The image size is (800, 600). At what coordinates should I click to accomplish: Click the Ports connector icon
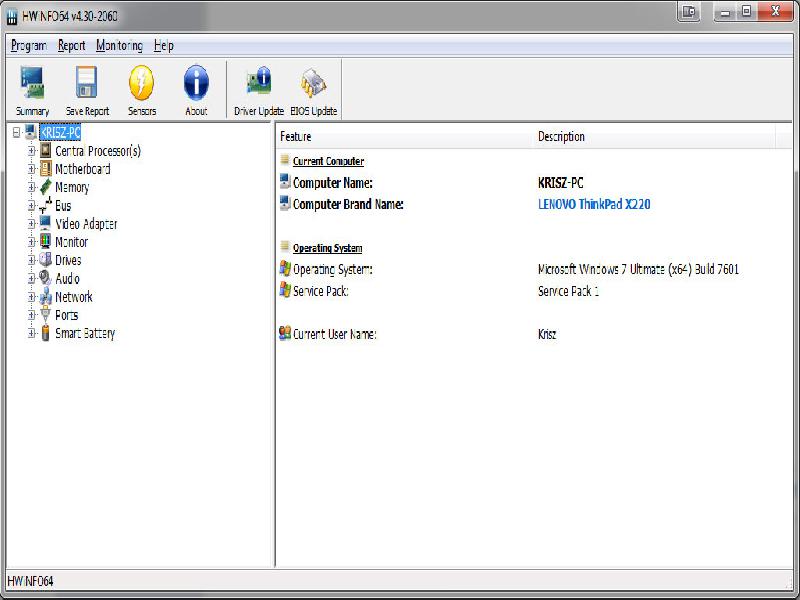coord(46,315)
